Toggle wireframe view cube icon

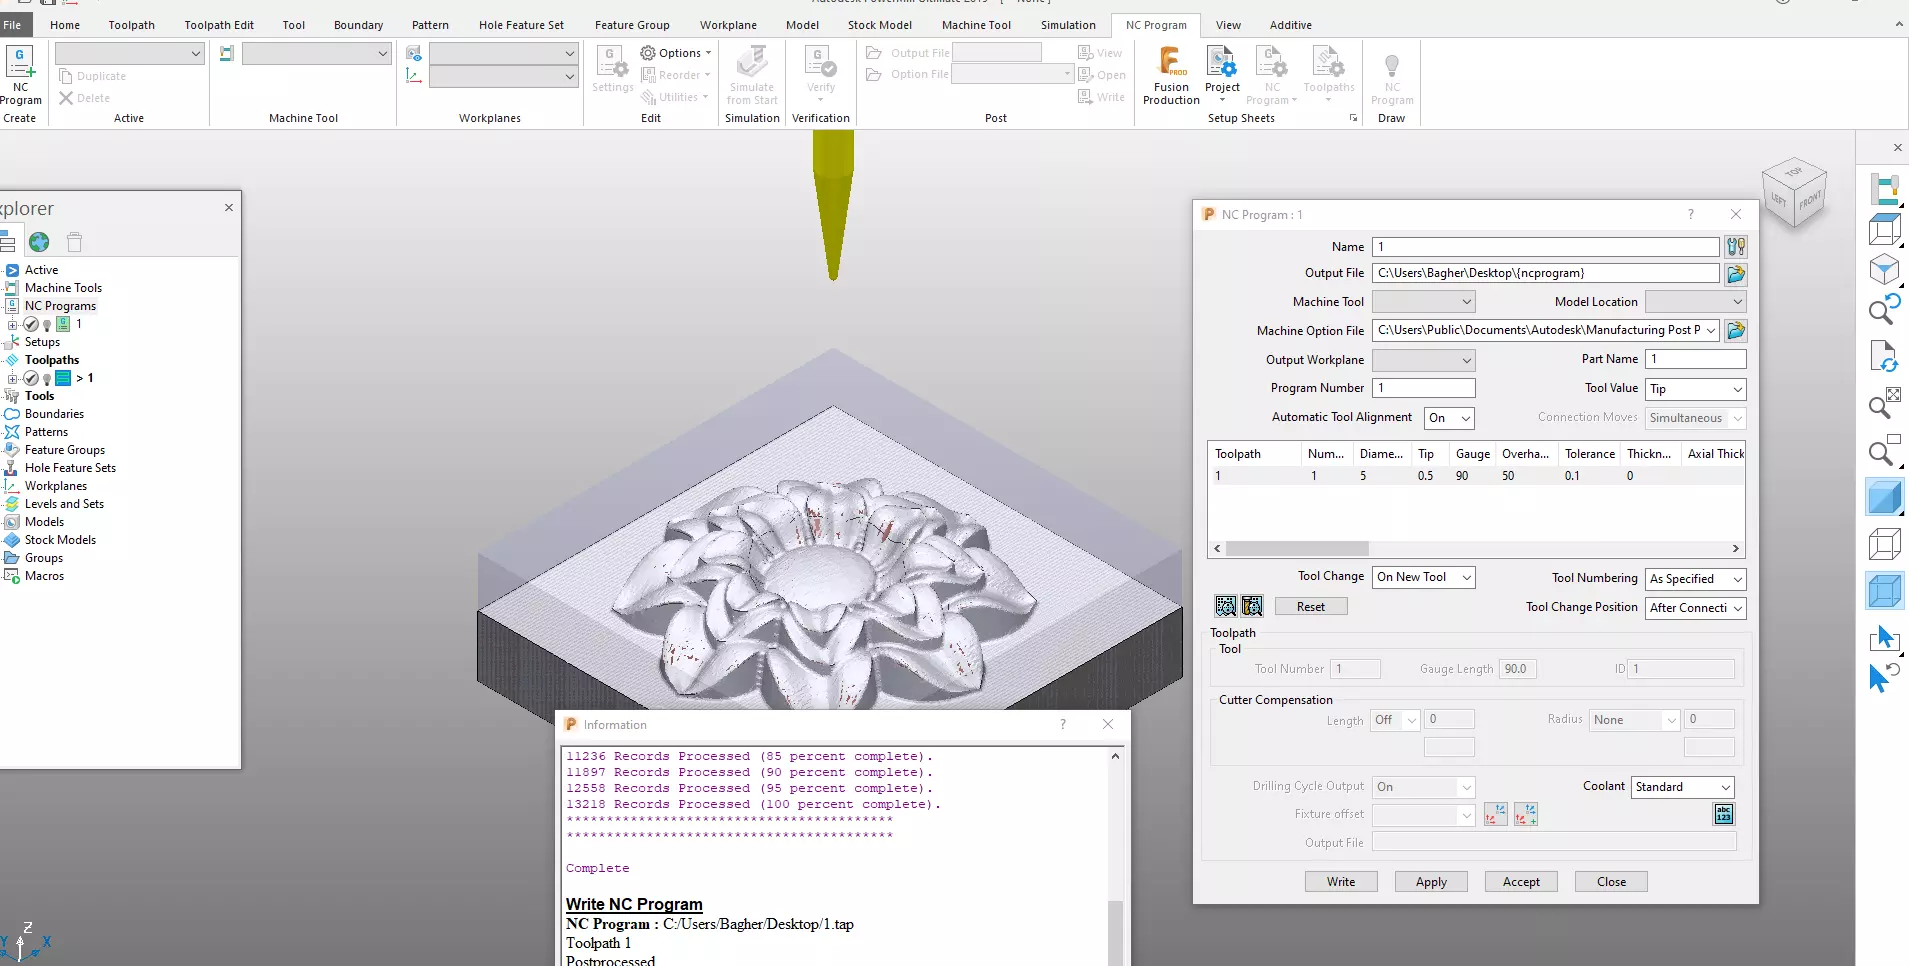tap(1885, 544)
